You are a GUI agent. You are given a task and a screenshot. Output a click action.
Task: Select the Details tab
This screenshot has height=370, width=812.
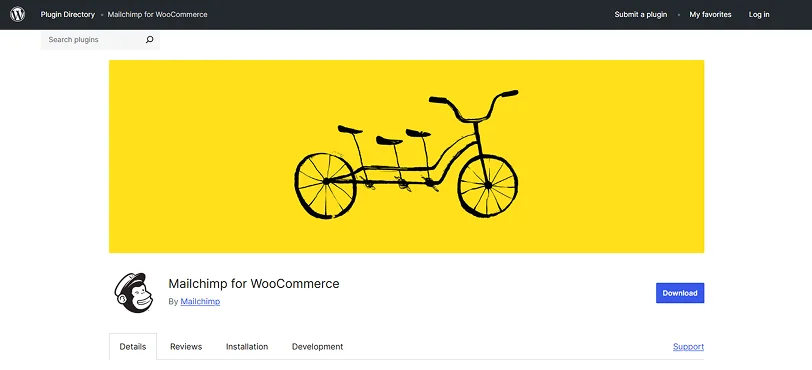click(x=133, y=347)
